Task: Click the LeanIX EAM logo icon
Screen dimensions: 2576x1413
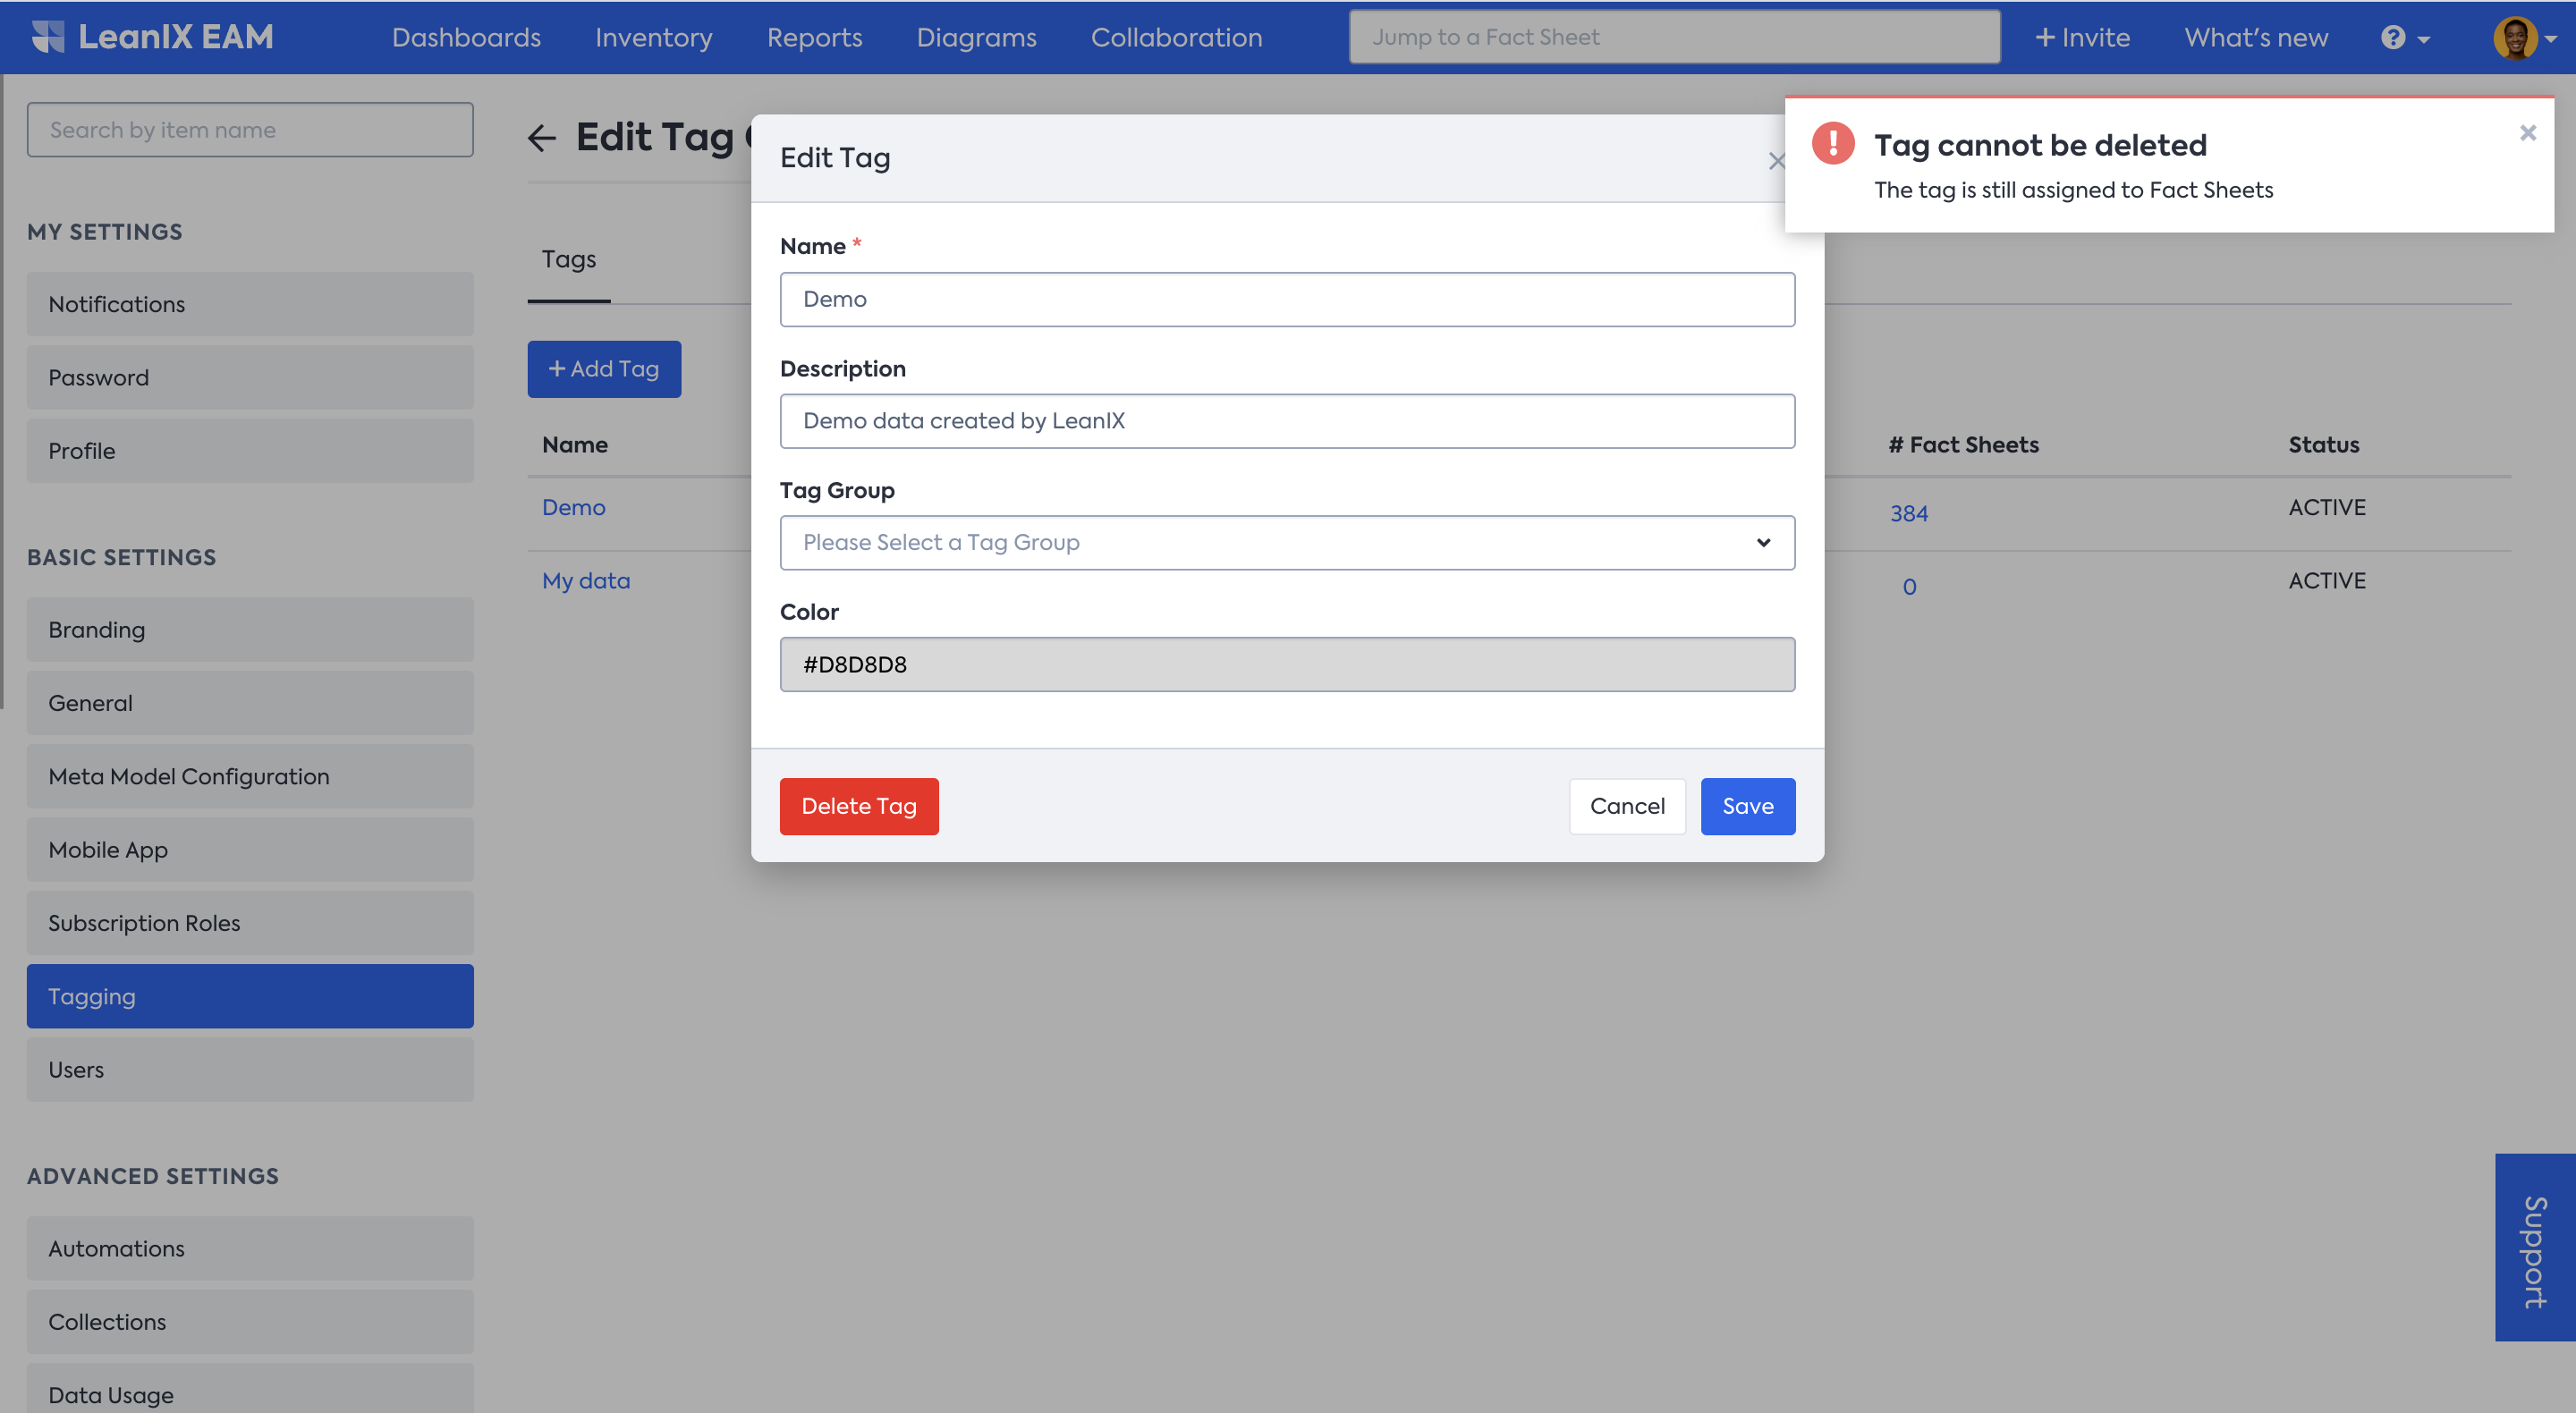Action: (47, 37)
